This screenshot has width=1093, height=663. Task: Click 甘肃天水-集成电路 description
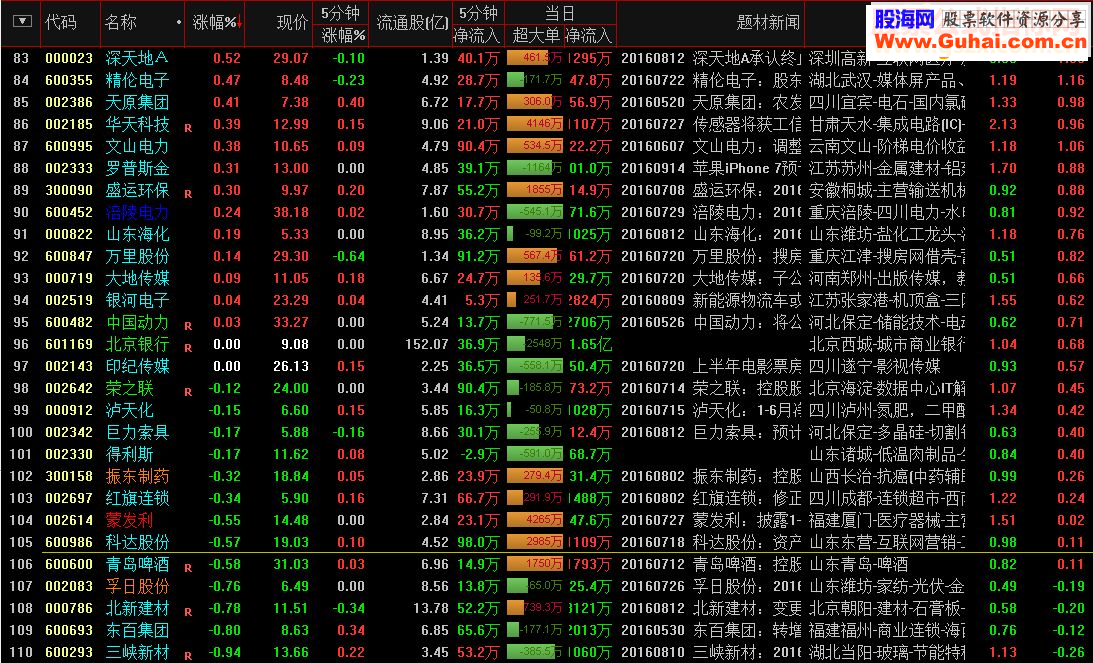click(x=887, y=124)
